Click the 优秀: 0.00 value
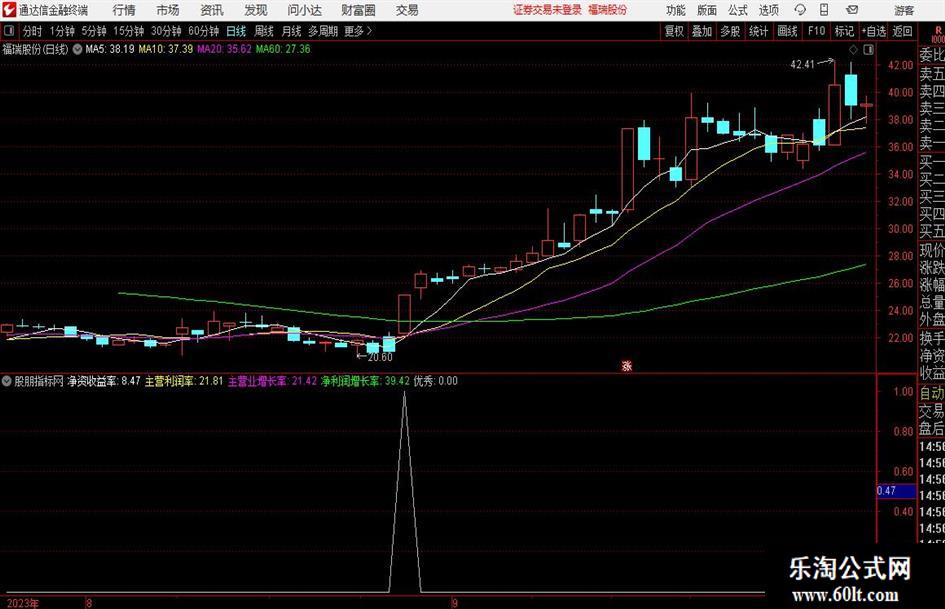This screenshot has width=945, height=609. (x=435, y=381)
